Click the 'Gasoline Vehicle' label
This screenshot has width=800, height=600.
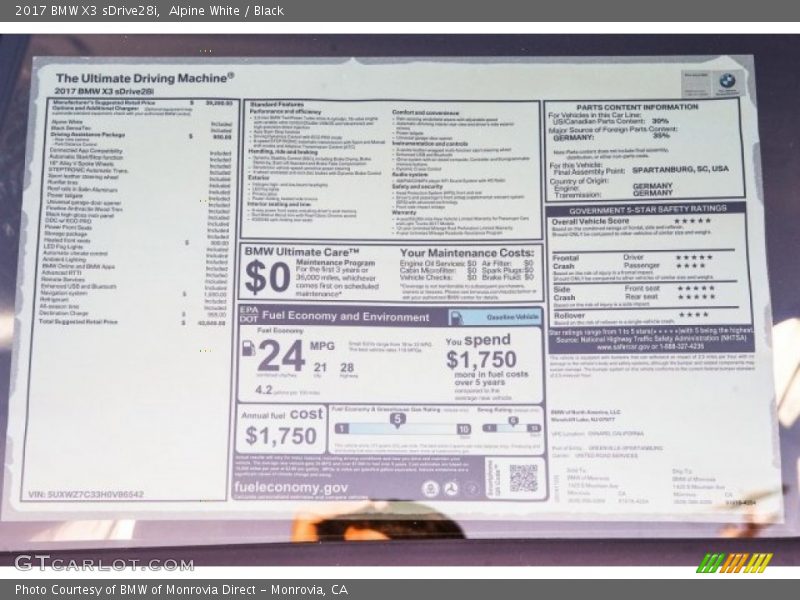point(512,317)
